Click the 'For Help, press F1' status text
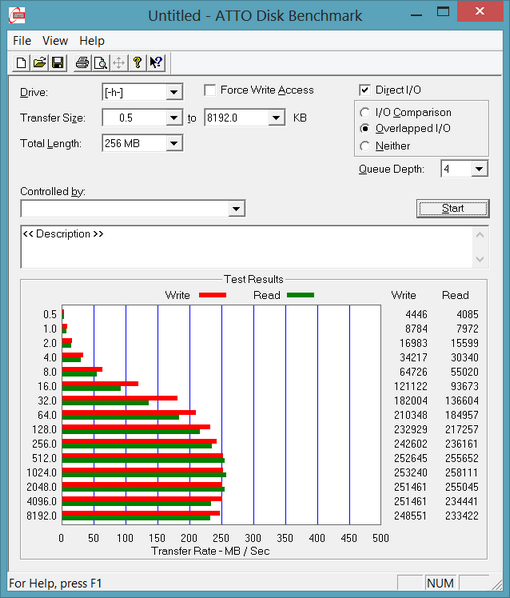 [x=55, y=584]
